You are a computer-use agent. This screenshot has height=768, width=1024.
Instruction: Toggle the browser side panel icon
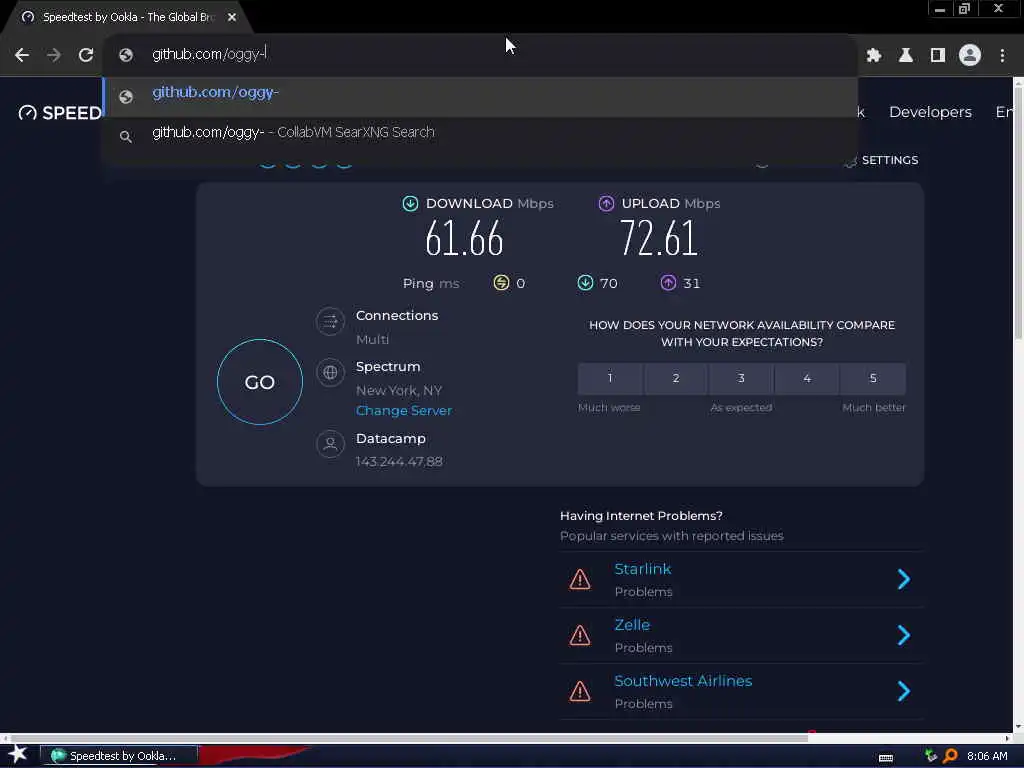click(938, 56)
